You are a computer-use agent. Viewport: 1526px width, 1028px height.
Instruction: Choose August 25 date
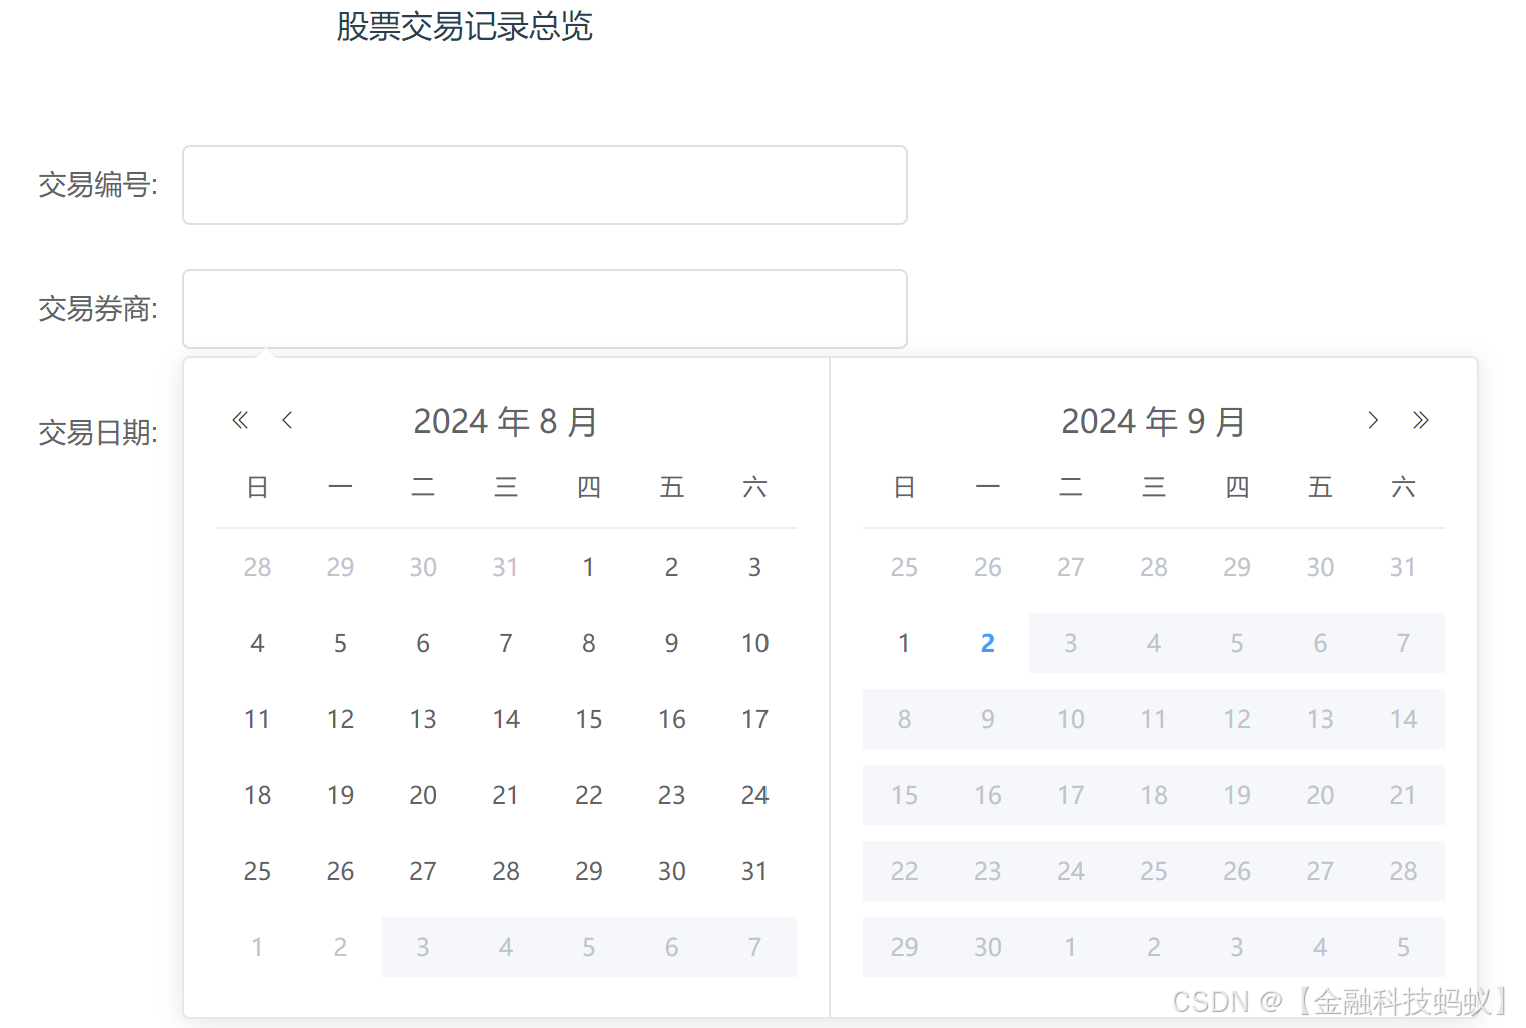click(257, 871)
